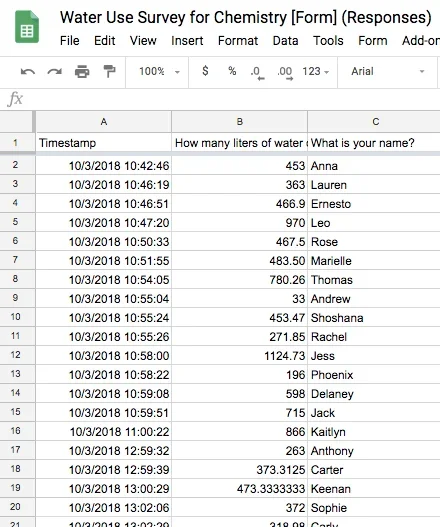Open the Google Sheets home icon
The height and width of the screenshot is (527, 440).
tap(27, 27)
